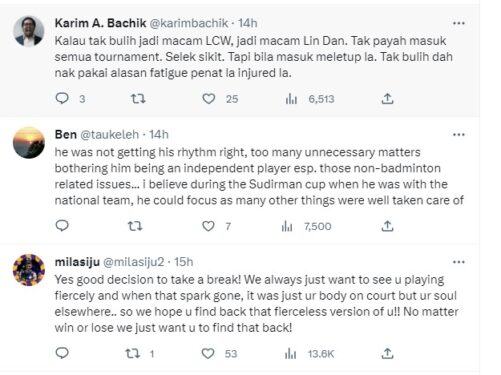Reply to Karim A. Bachik's tweet
The height and width of the screenshot is (375, 501).
coord(62,99)
